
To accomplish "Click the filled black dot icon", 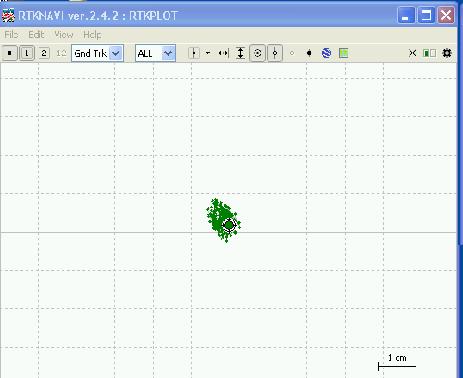I will pyautogui.click(x=309, y=53).
